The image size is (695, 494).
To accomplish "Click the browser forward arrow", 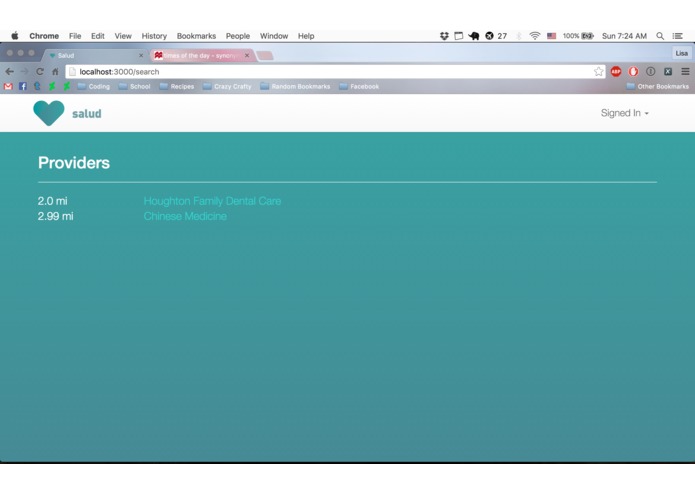I will coord(24,71).
